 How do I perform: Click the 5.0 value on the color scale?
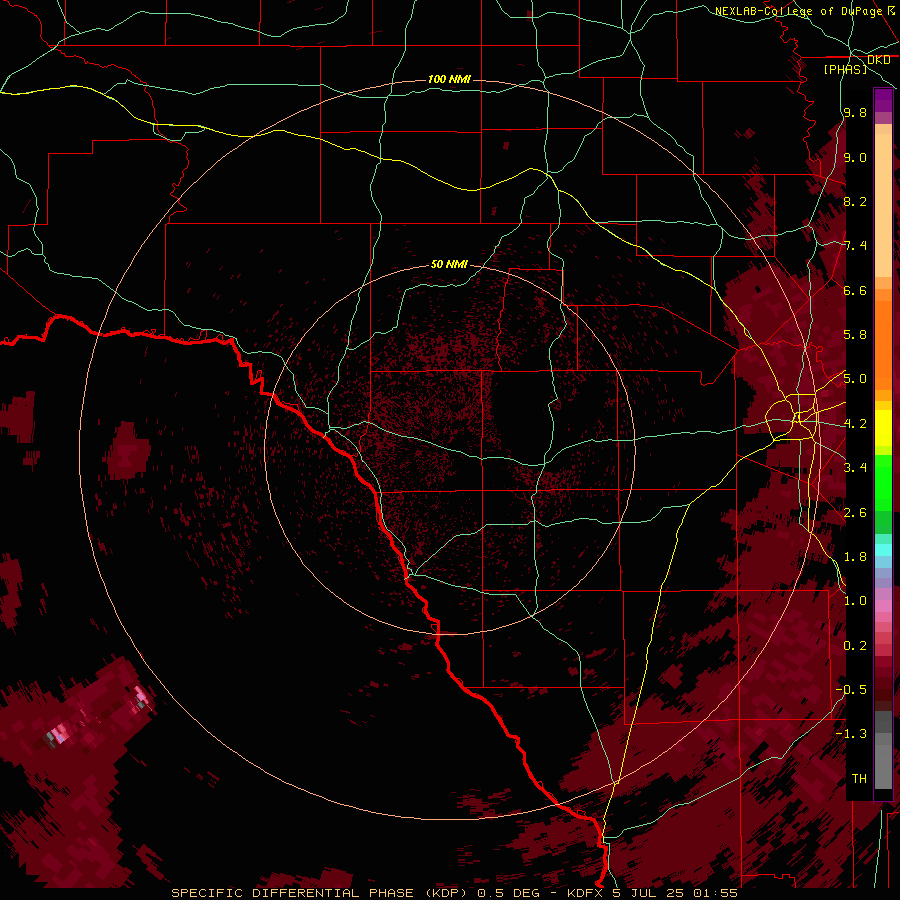(855, 379)
